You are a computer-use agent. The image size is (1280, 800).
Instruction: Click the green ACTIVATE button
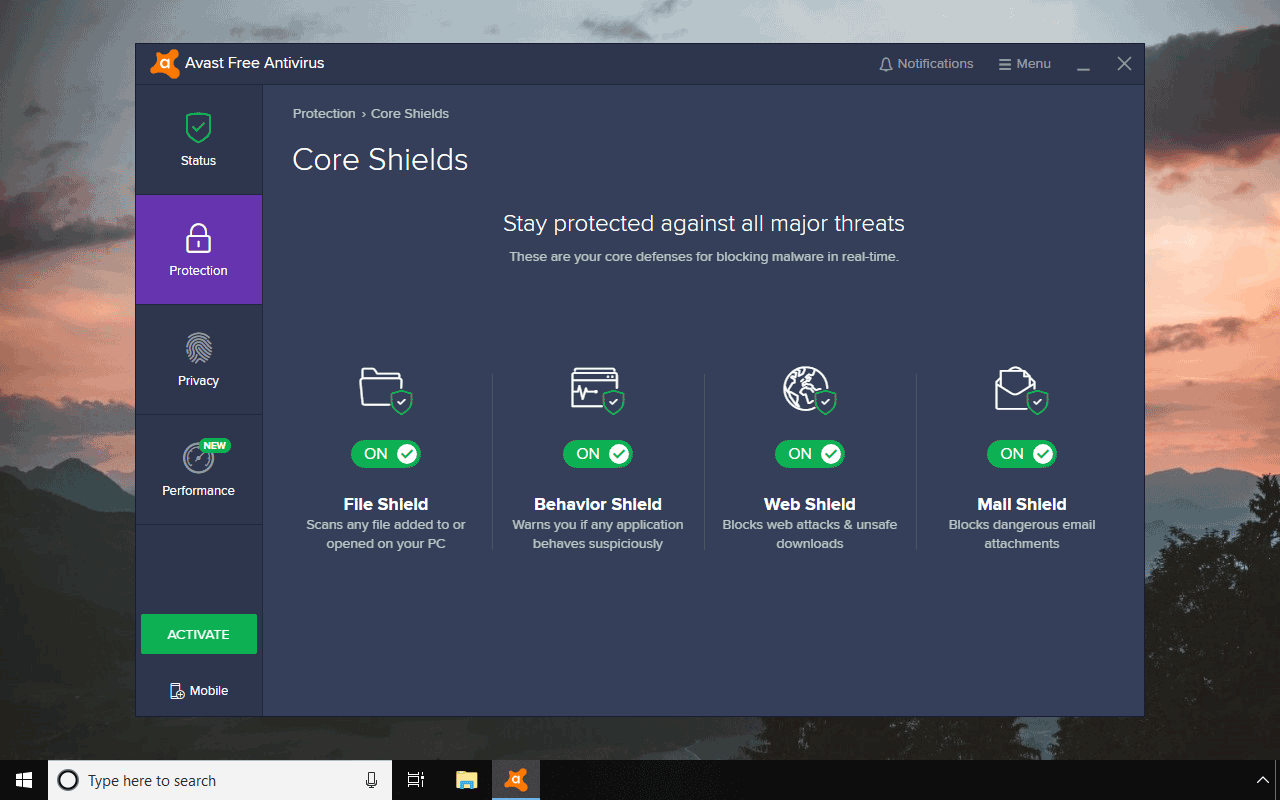point(199,634)
